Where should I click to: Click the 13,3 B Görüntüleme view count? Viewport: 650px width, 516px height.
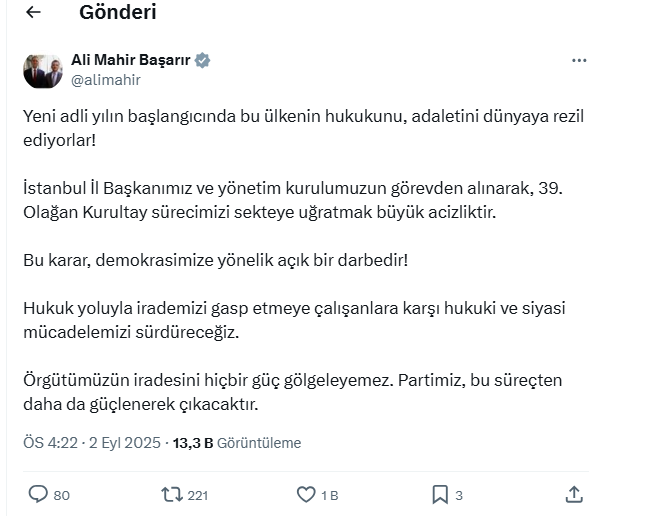click(237, 442)
